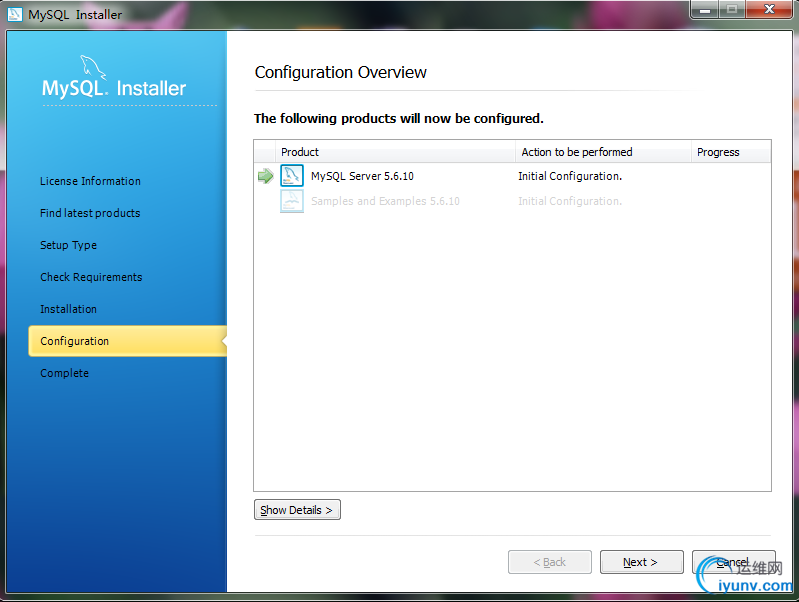The height and width of the screenshot is (602, 799).
Task: Click the MySQL dolphin logo in sidebar
Action: tap(93, 67)
